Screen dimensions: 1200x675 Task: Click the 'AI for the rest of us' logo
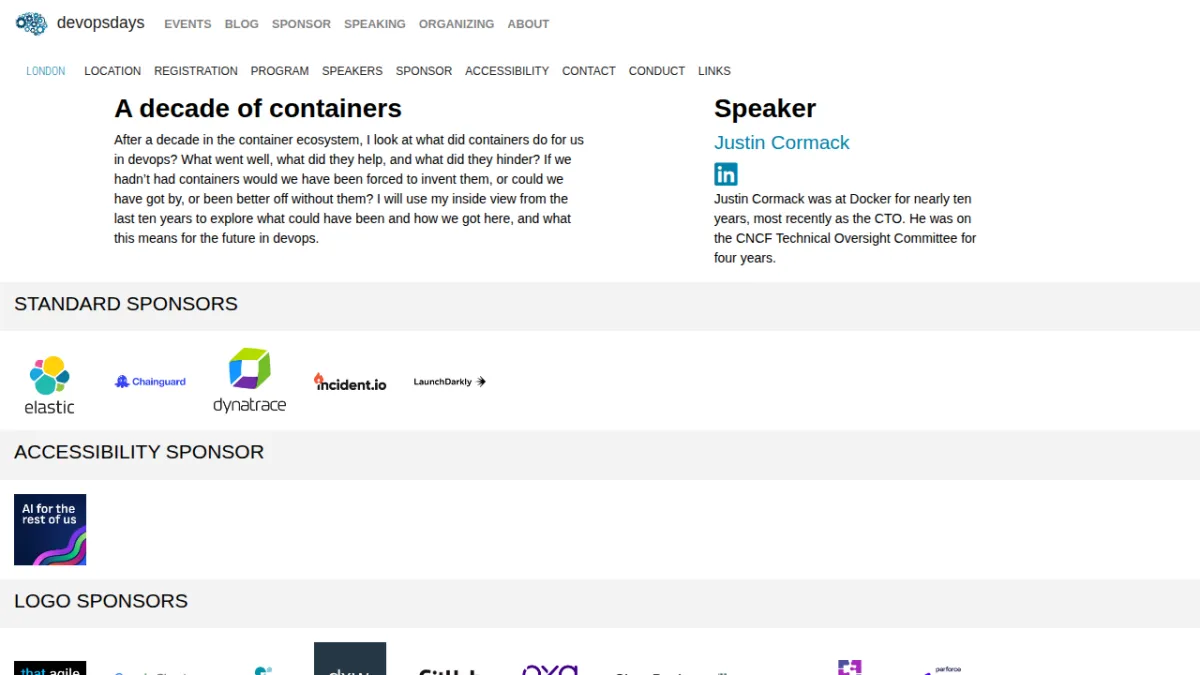pos(50,530)
